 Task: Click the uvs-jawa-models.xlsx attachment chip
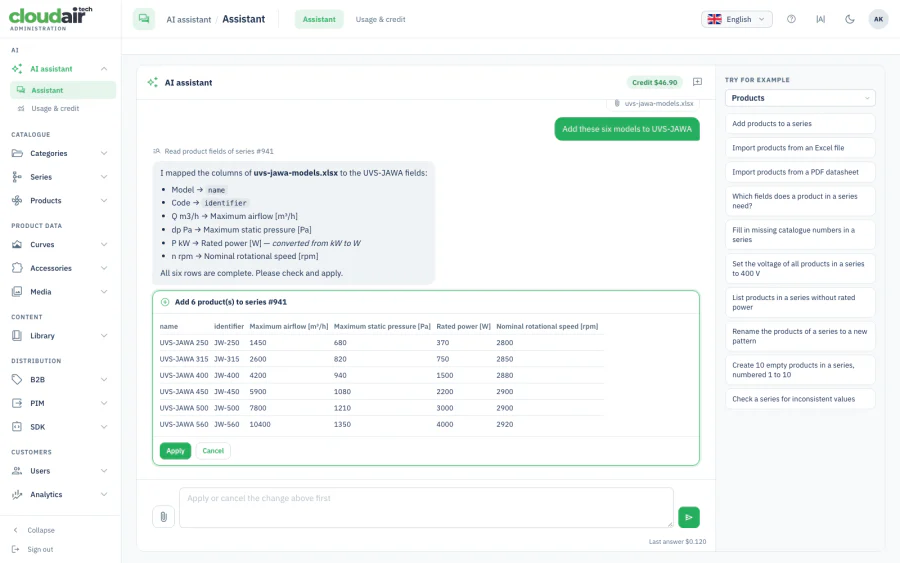pyautogui.click(x=653, y=103)
